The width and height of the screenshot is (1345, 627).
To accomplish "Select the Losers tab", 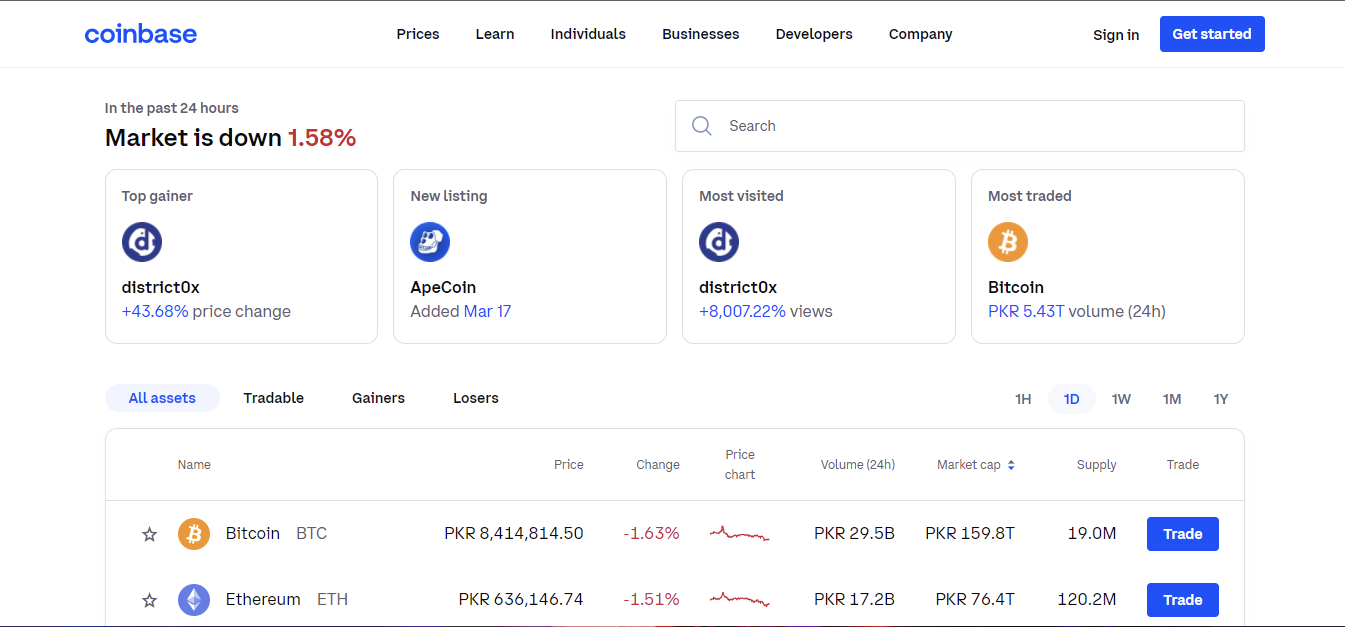I will coord(476,398).
